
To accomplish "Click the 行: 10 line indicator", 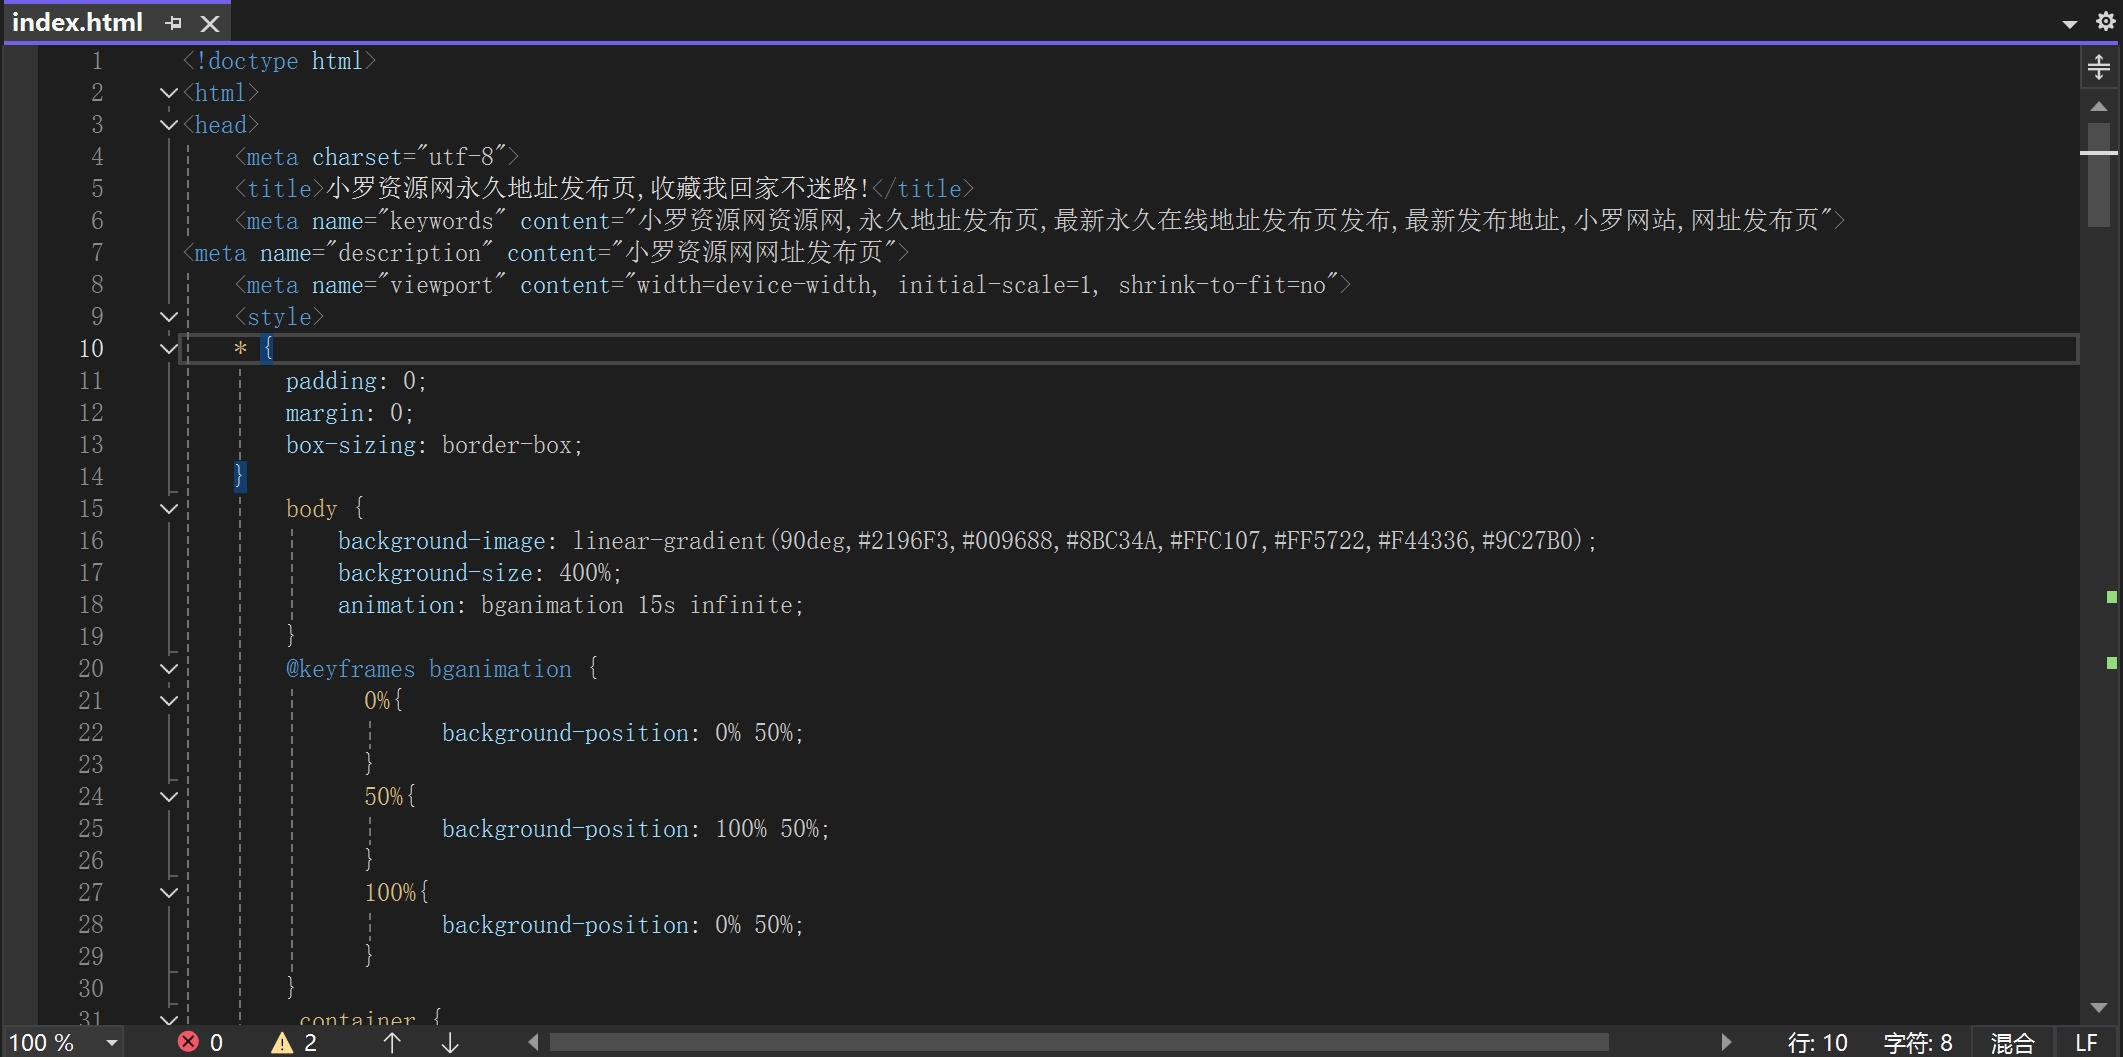I will click(1817, 1043).
